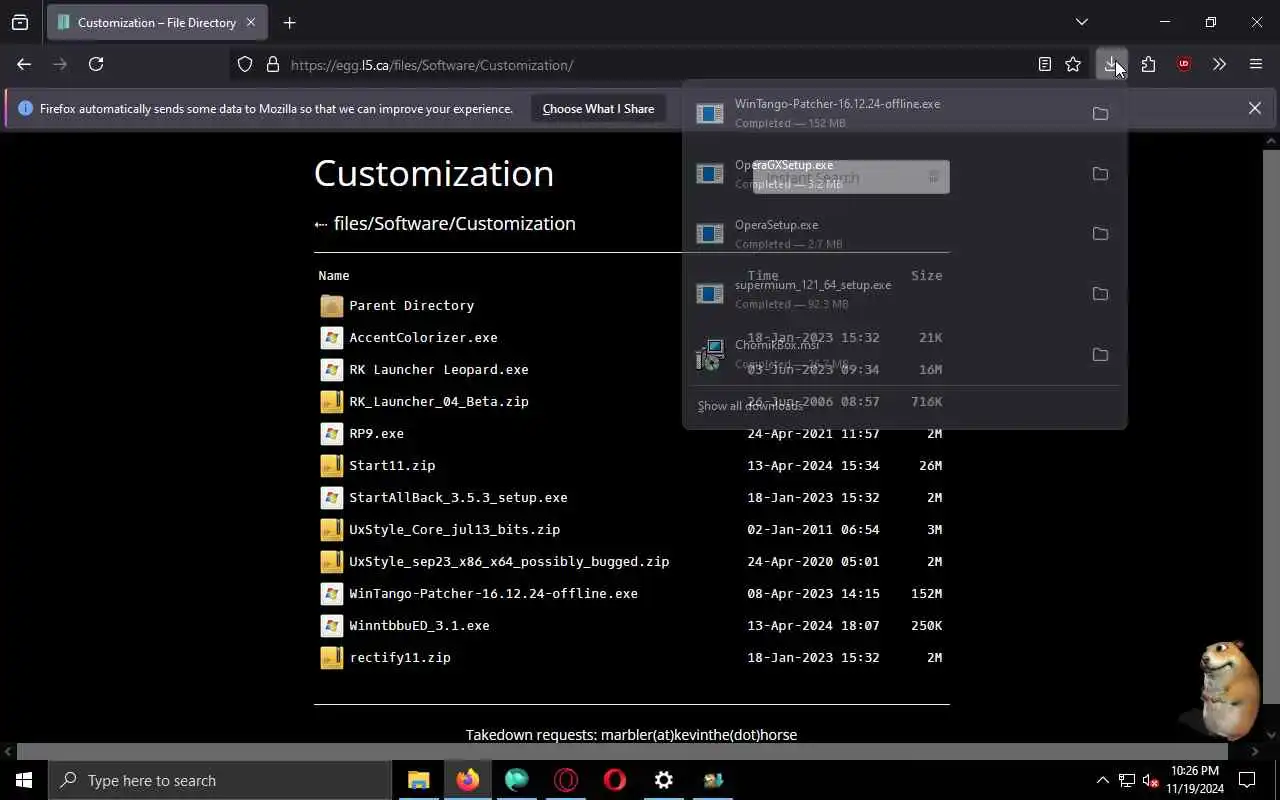The height and width of the screenshot is (800, 1280).
Task: Click the rectify11.zip file link
Action: click(x=400, y=657)
